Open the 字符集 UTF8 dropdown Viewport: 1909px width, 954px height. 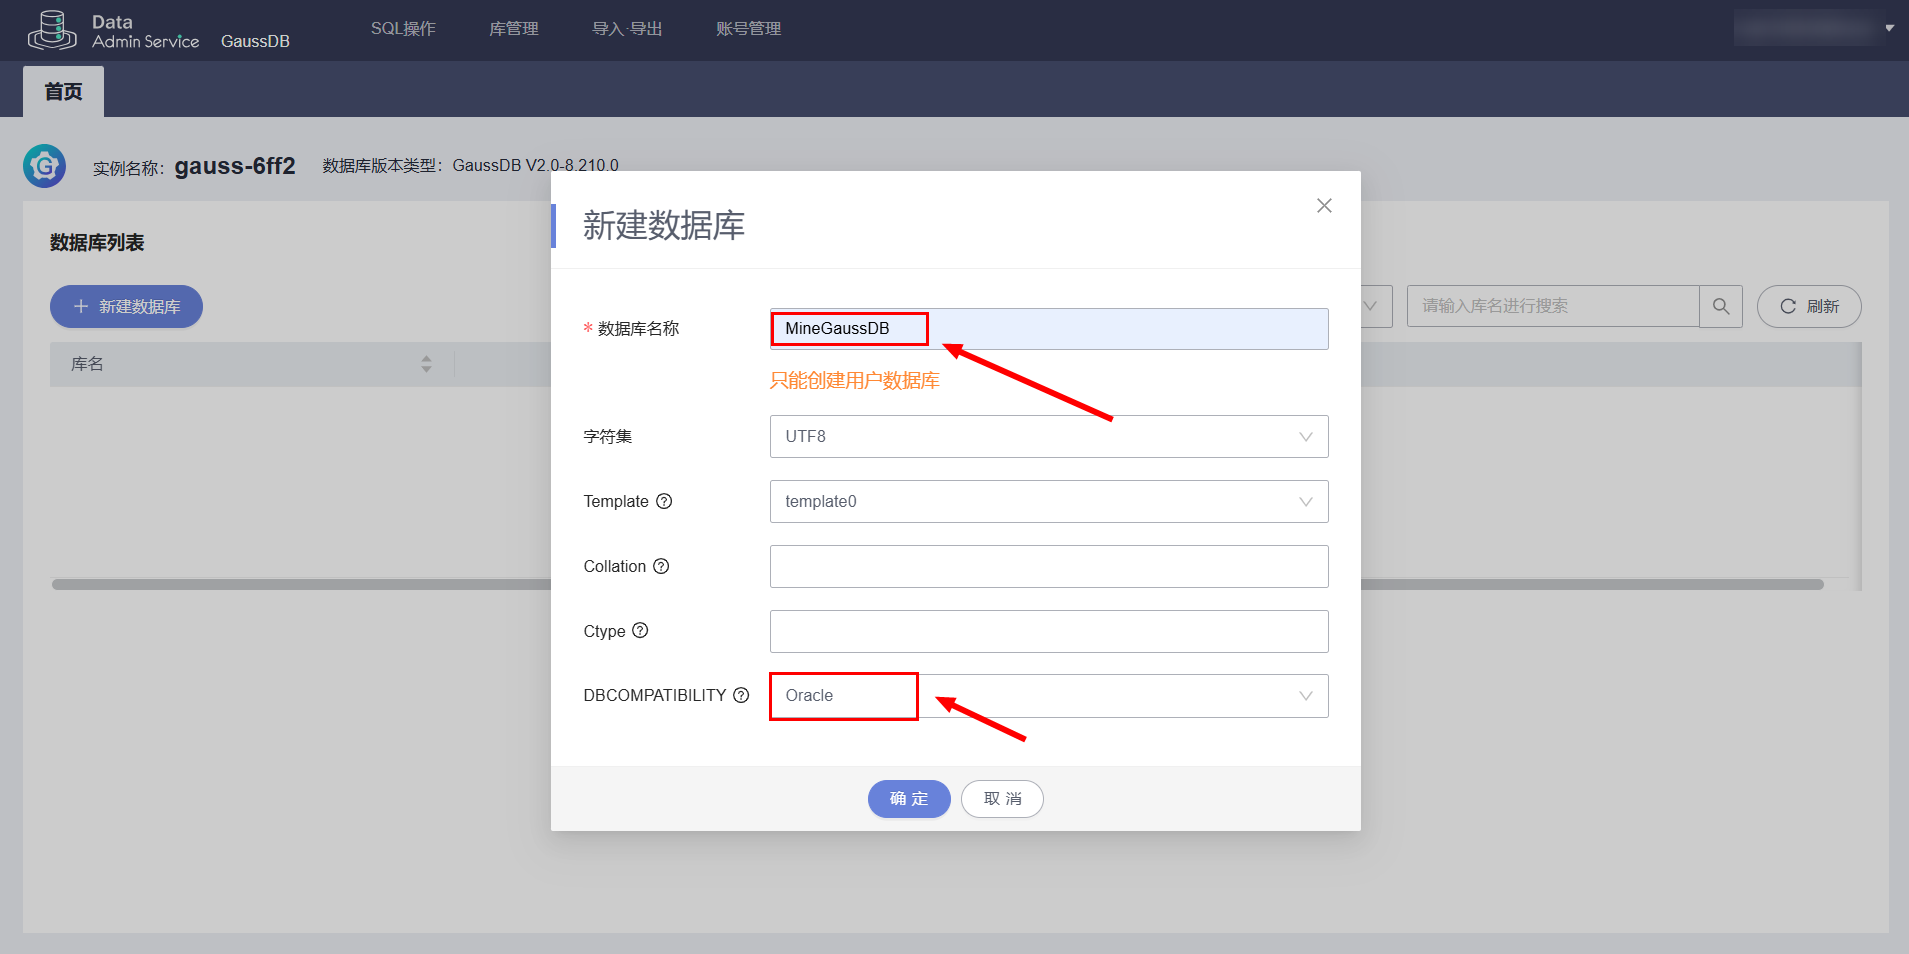point(1049,437)
